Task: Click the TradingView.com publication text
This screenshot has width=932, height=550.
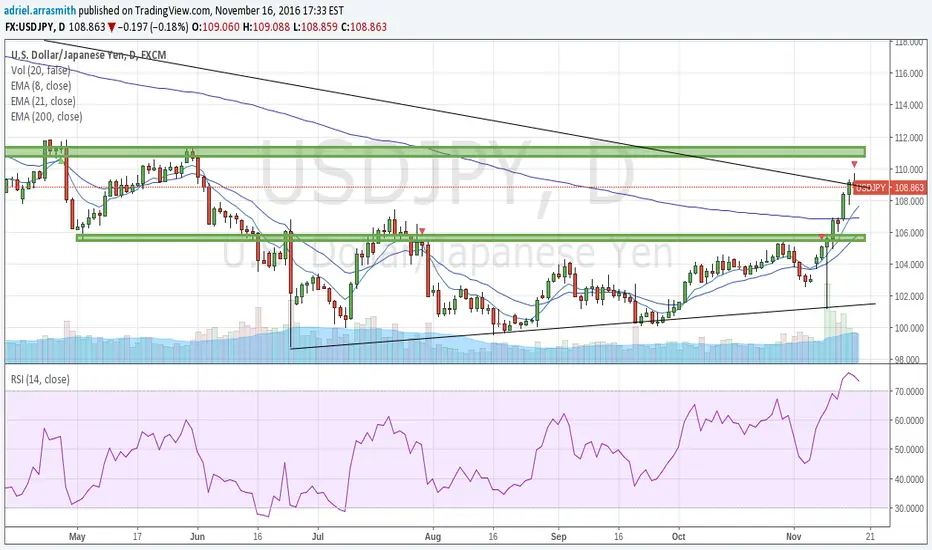Action: point(173,11)
